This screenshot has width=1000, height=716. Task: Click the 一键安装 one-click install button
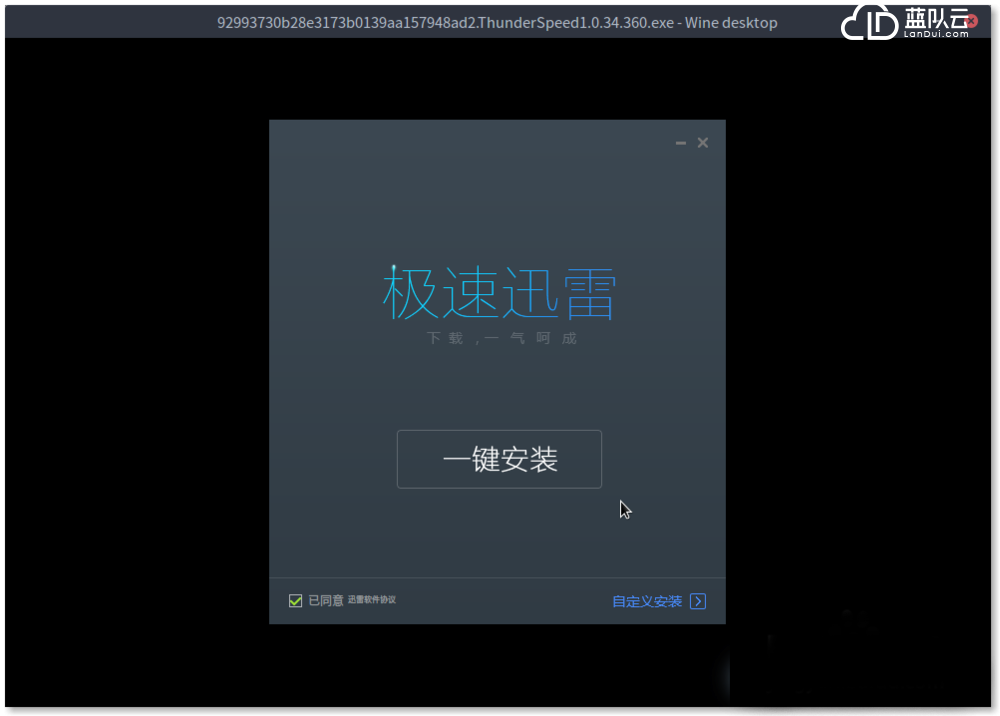tap(499, 459)
